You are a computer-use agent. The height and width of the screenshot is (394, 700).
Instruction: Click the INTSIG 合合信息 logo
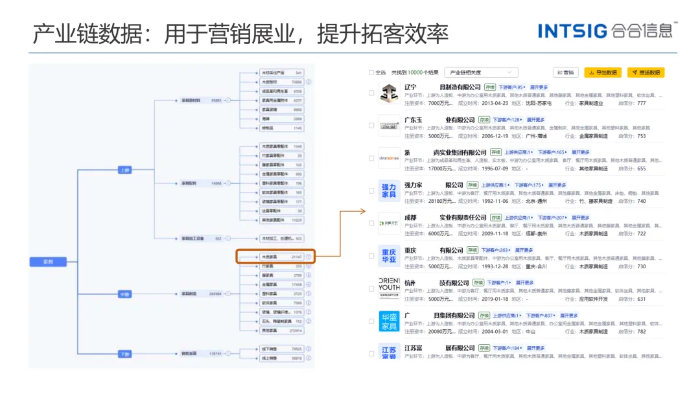click(x=607, y=30)
